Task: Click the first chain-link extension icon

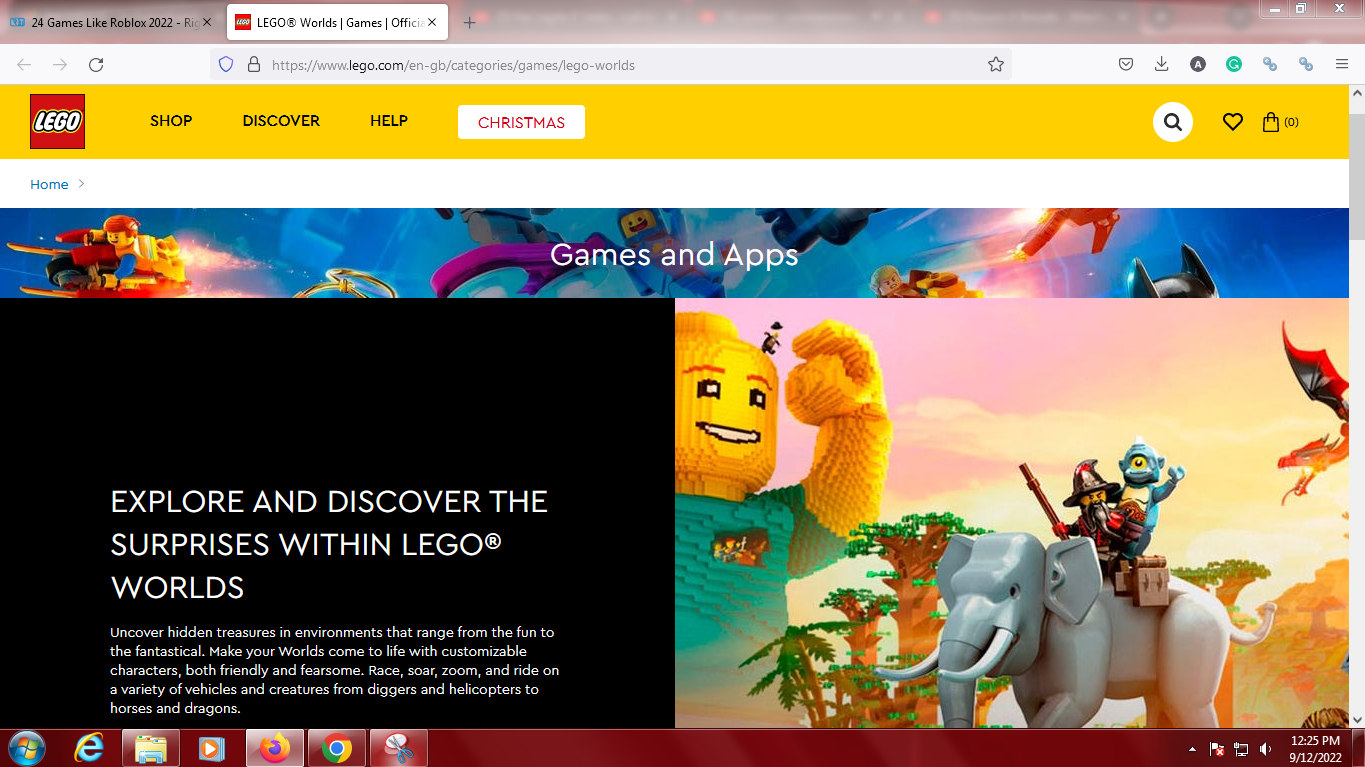Action: pos(1270,65)
